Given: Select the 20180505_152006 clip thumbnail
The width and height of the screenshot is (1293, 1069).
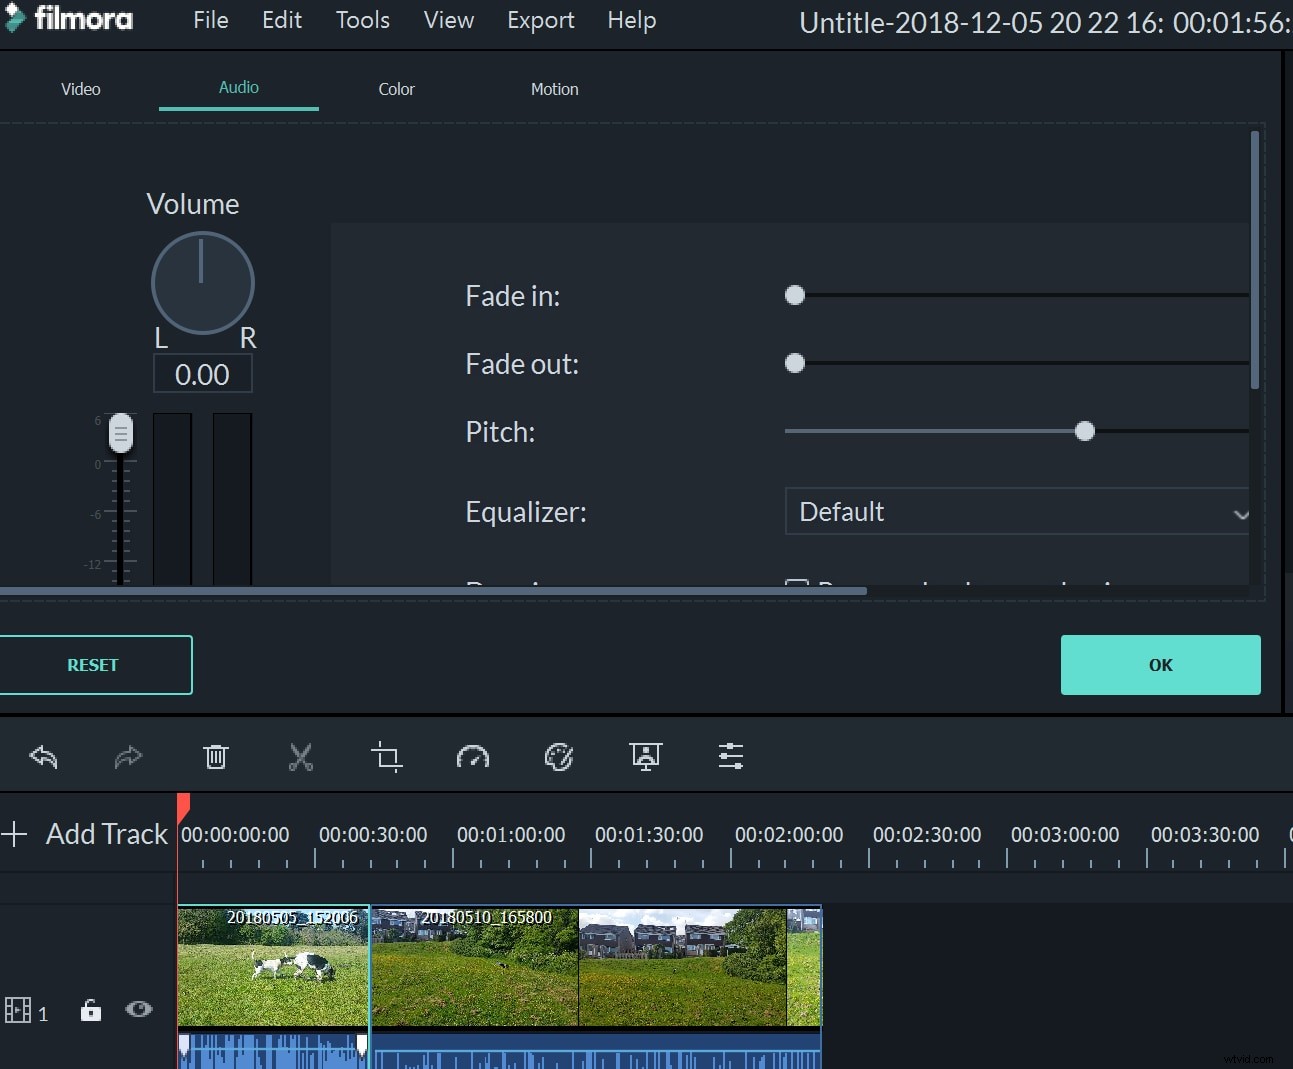Looking at the screenshot, I should pos(272,966).
